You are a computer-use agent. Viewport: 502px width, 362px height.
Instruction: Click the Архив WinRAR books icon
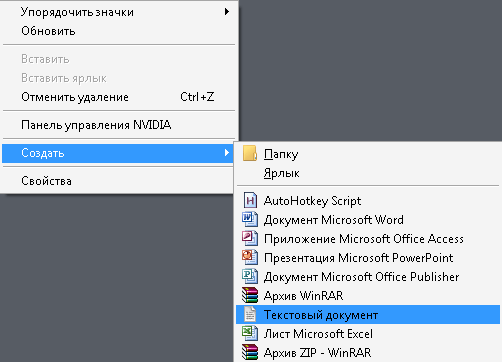250,295
